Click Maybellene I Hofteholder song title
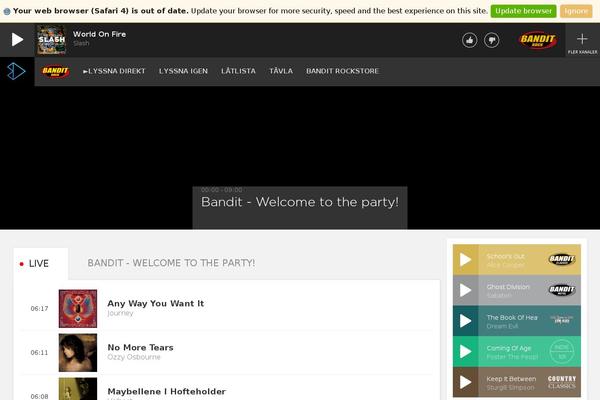The height and width of the screenshot is (400, 600). coord(167,392)
